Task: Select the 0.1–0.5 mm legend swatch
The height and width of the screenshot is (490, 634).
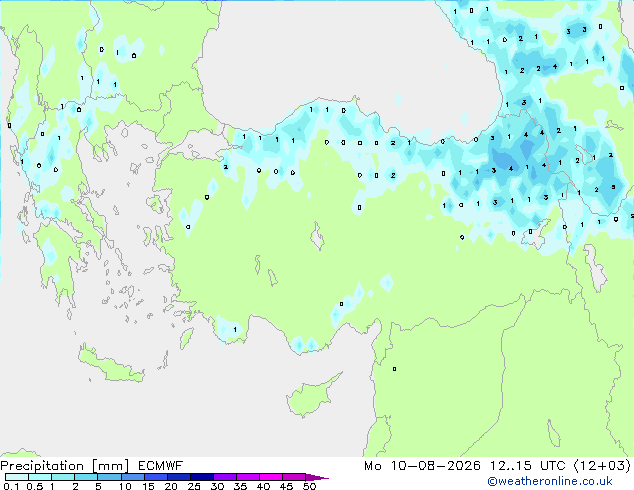Action: (x=17, y=477)
